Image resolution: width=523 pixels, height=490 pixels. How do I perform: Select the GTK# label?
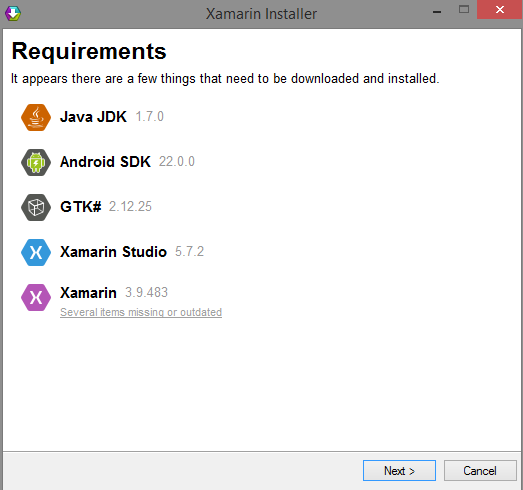click(x=81, y=207)
